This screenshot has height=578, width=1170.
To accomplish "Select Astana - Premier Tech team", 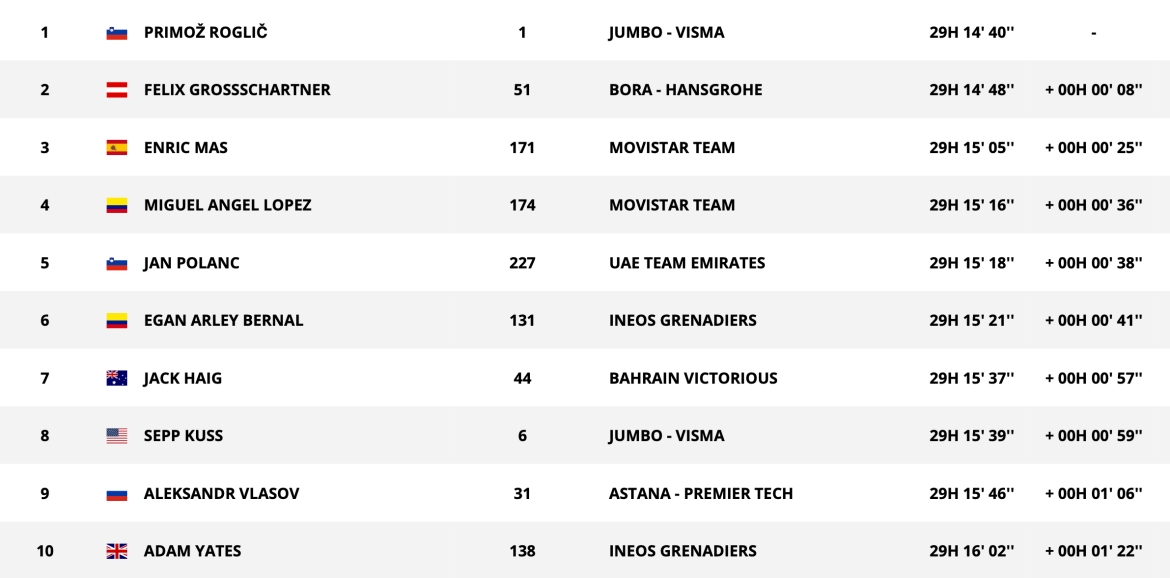I will 700,494.
